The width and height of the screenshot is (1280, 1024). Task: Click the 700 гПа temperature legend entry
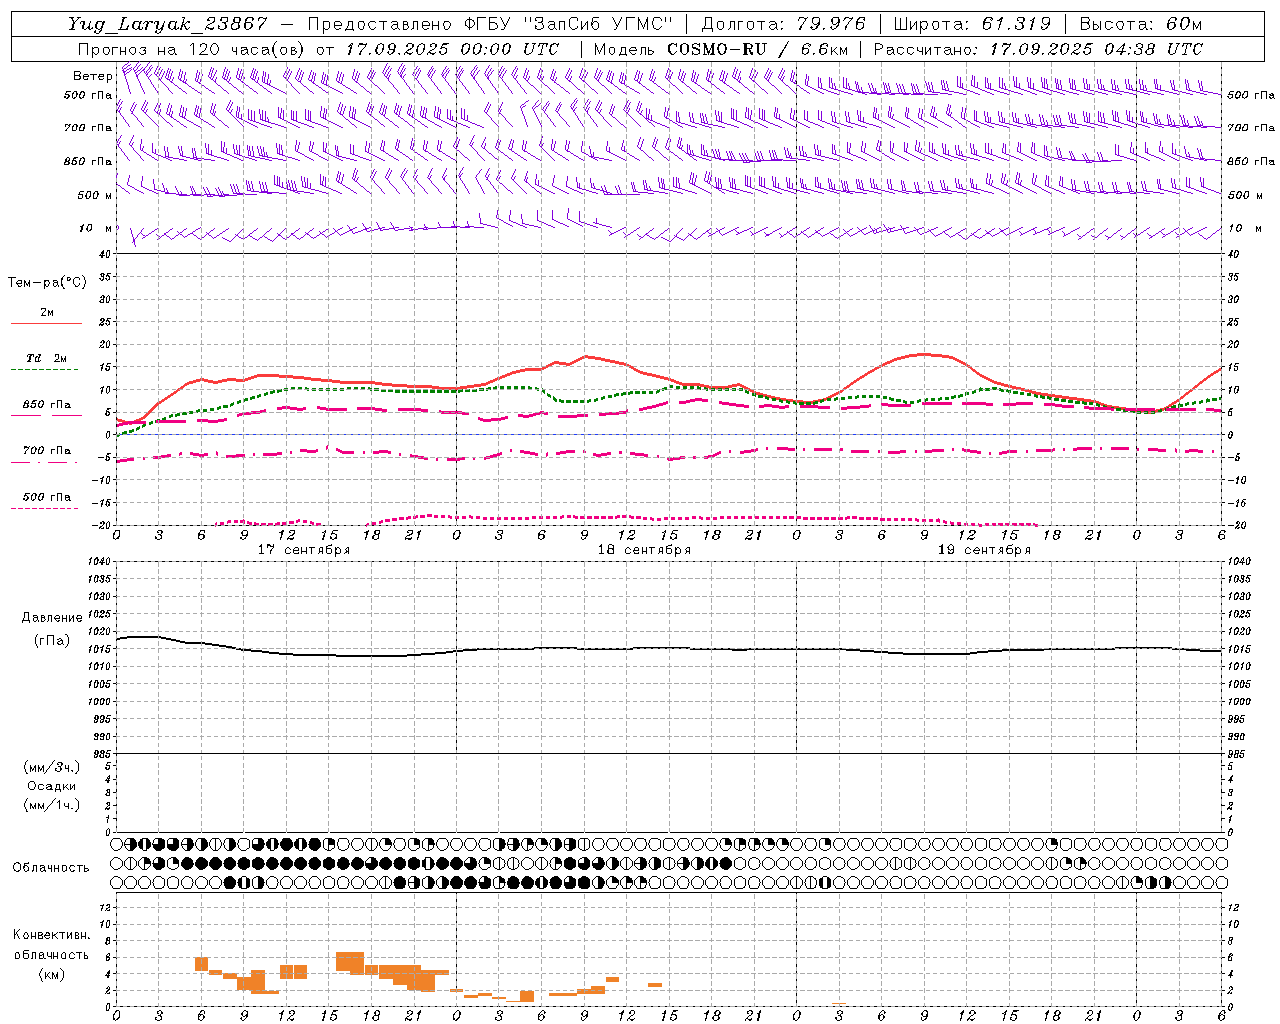click(x=47, y=450)
